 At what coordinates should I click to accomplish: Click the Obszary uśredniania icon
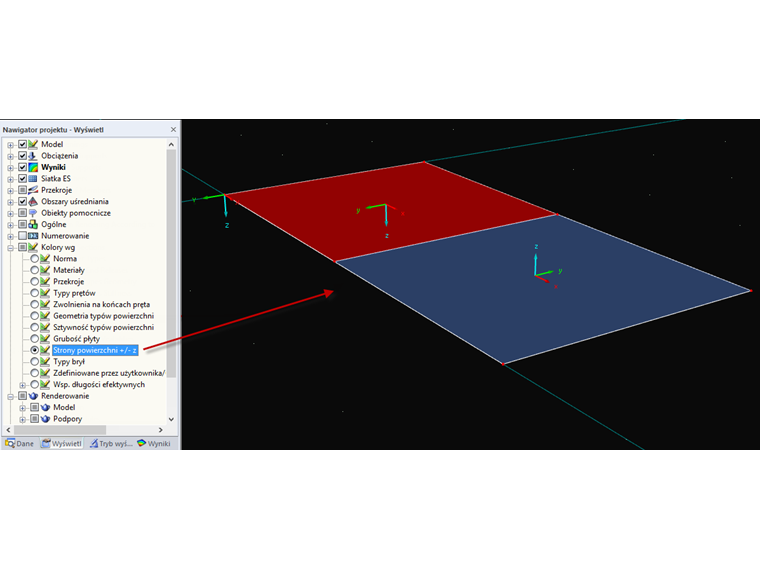pyautogui.click(x=33, y=201)
